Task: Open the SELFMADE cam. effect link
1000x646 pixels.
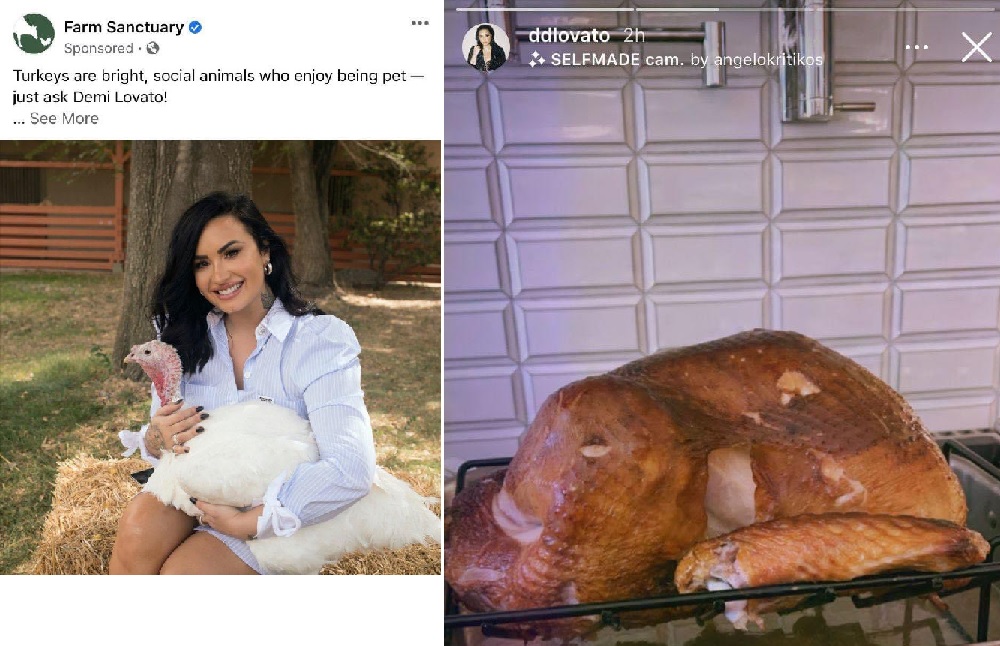Action: point(617,59)
